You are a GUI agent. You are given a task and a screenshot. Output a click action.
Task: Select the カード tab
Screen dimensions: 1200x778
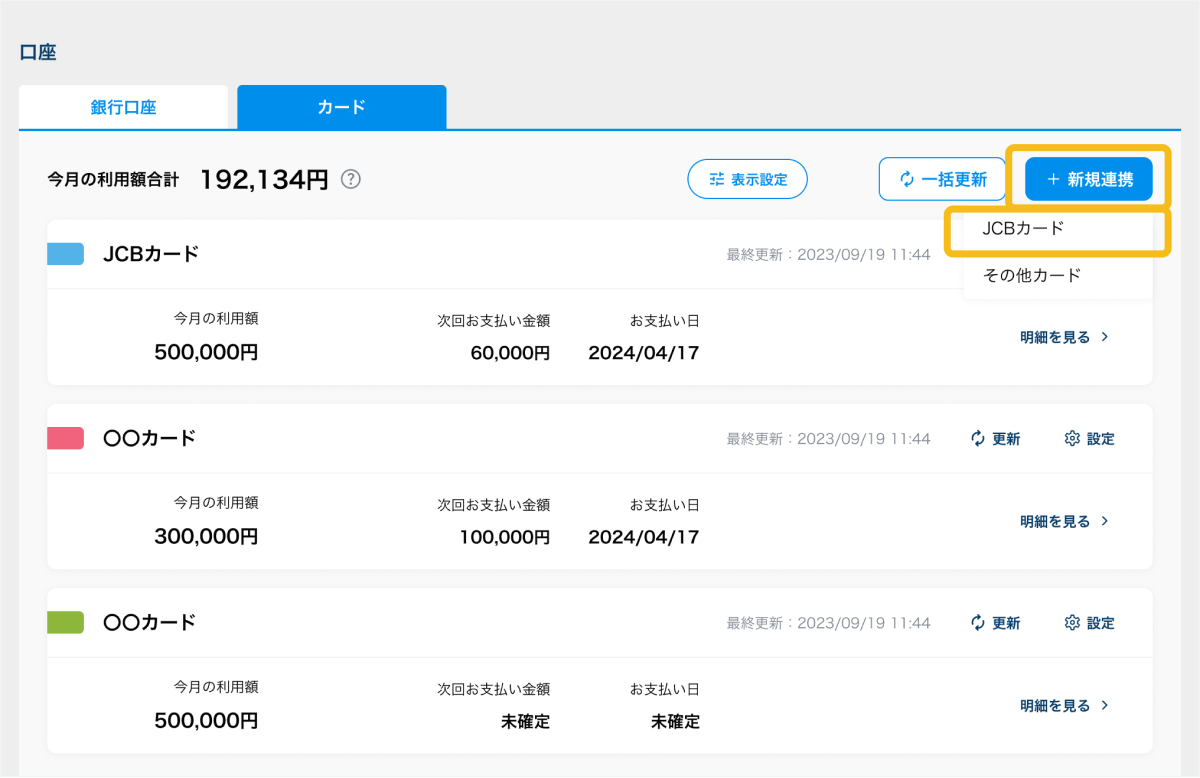341,107
